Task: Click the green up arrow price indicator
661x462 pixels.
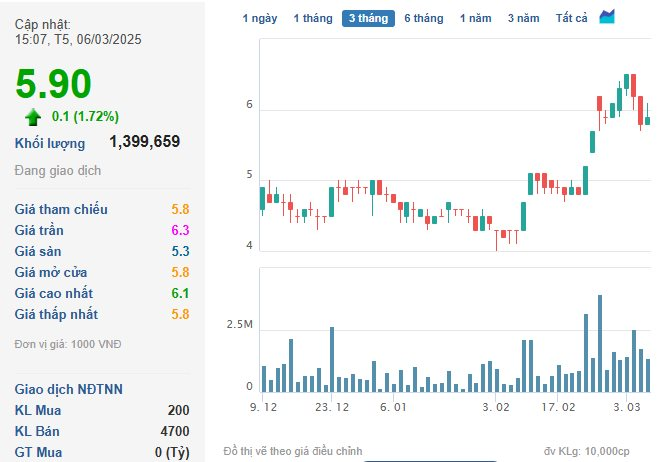Action: [33, 116]
